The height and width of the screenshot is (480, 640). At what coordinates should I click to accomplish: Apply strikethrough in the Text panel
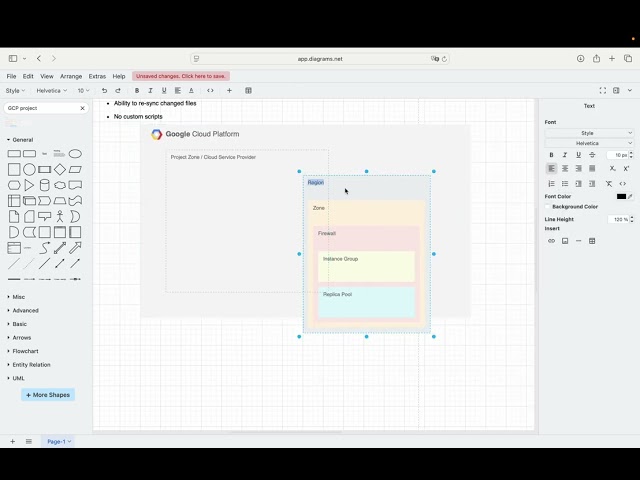[592, 155]
